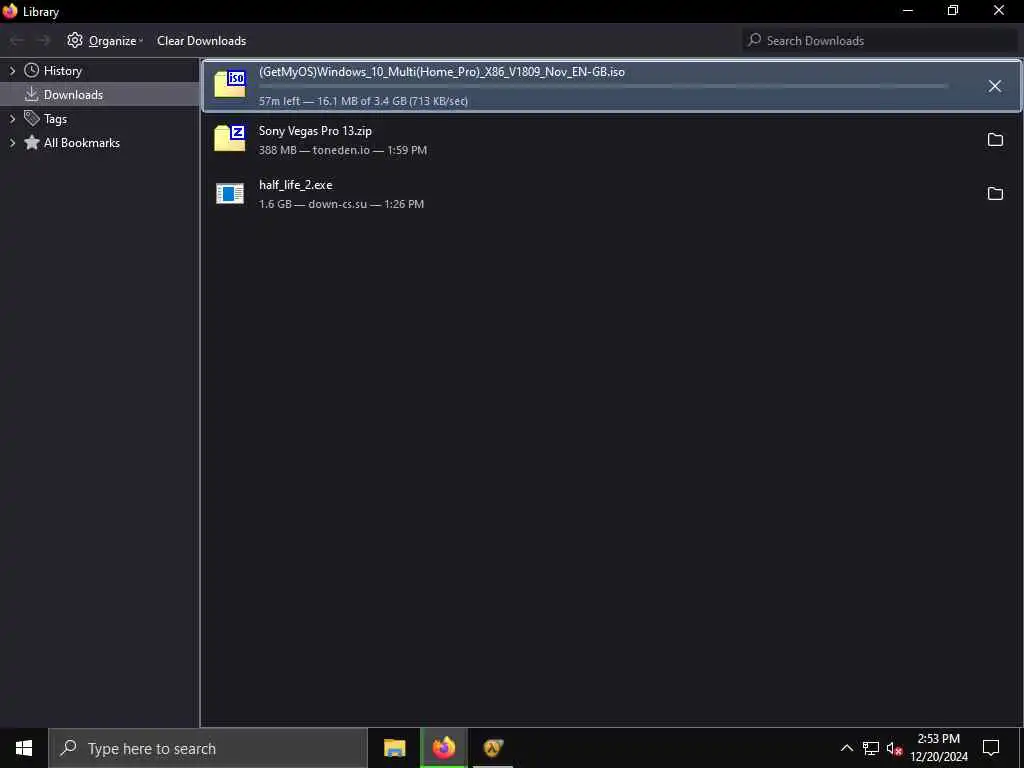Click the half_life_2.exe application icon

tap(230, 193)
